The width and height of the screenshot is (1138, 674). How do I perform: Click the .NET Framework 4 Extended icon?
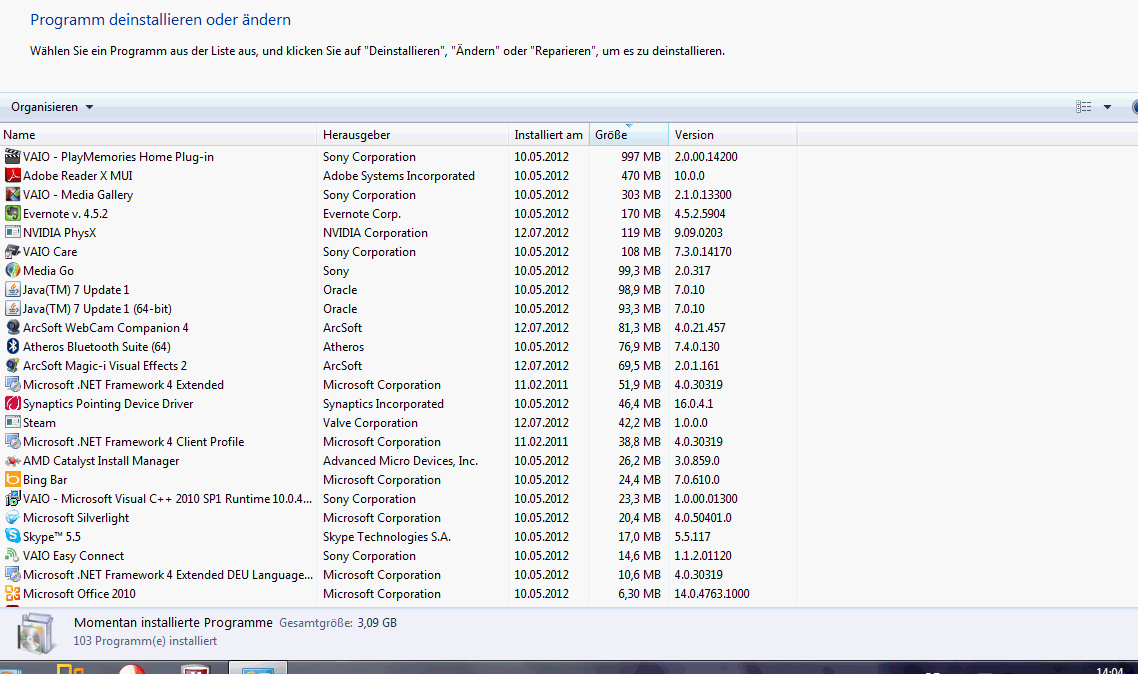tap(12, 385)
